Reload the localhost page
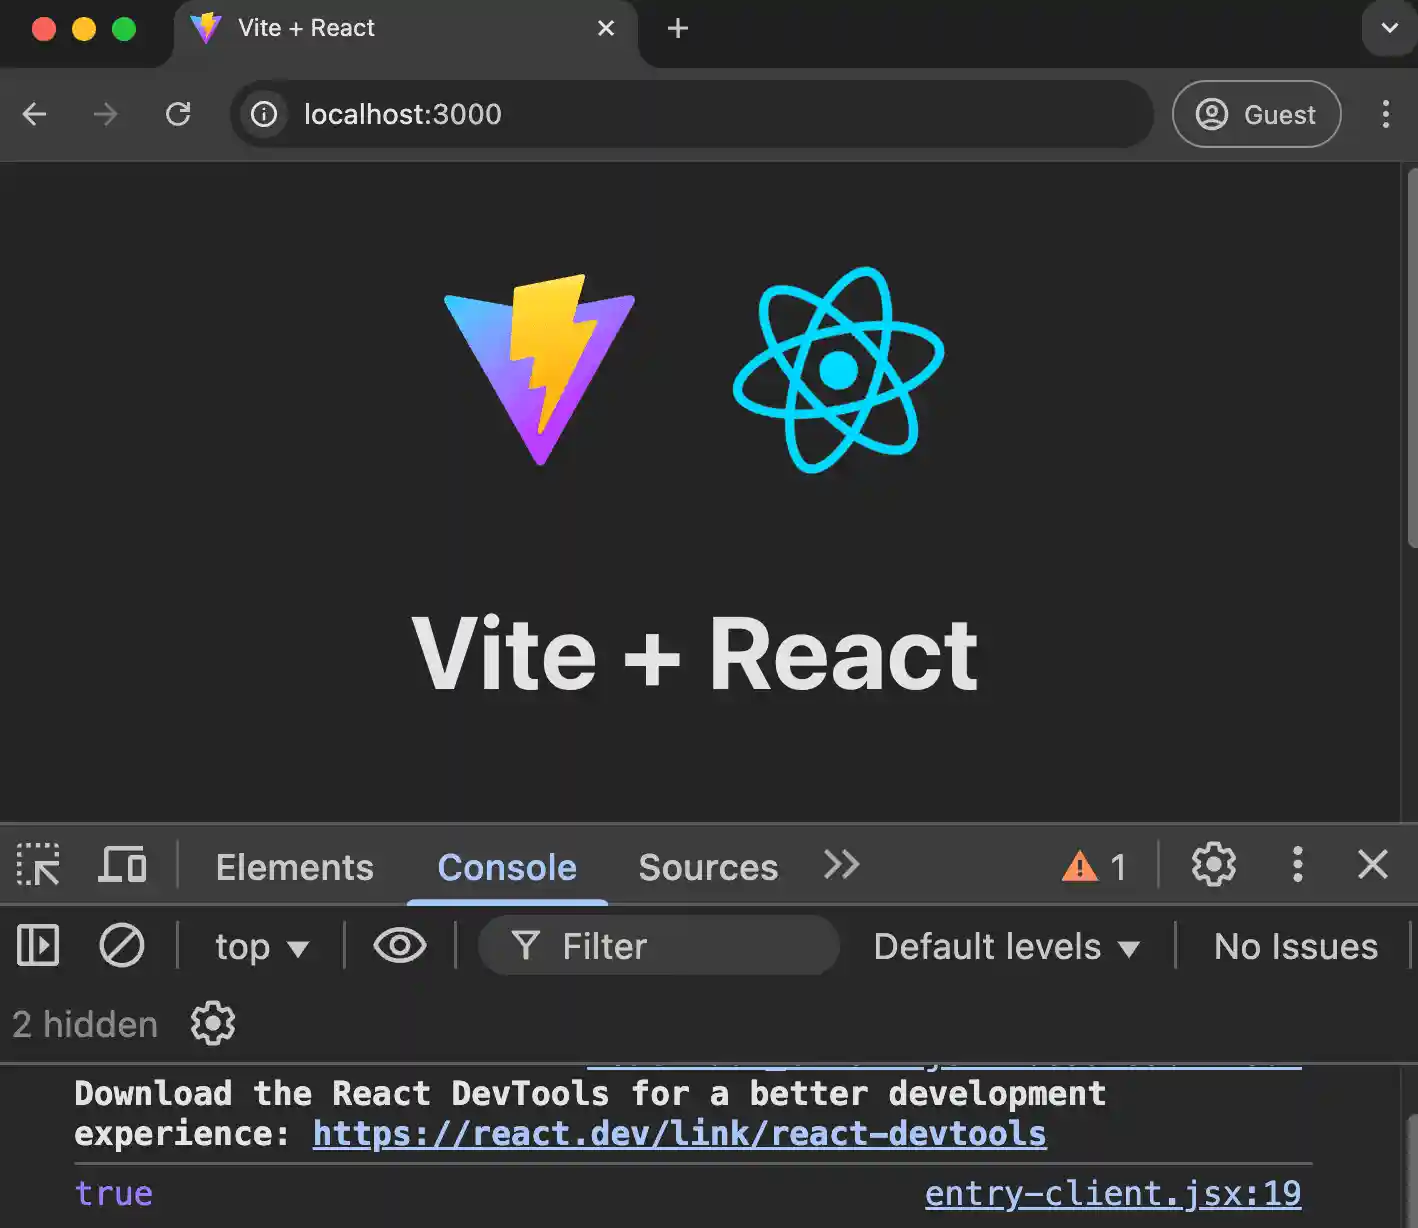1418x1228 pixels. click(178, 114)
